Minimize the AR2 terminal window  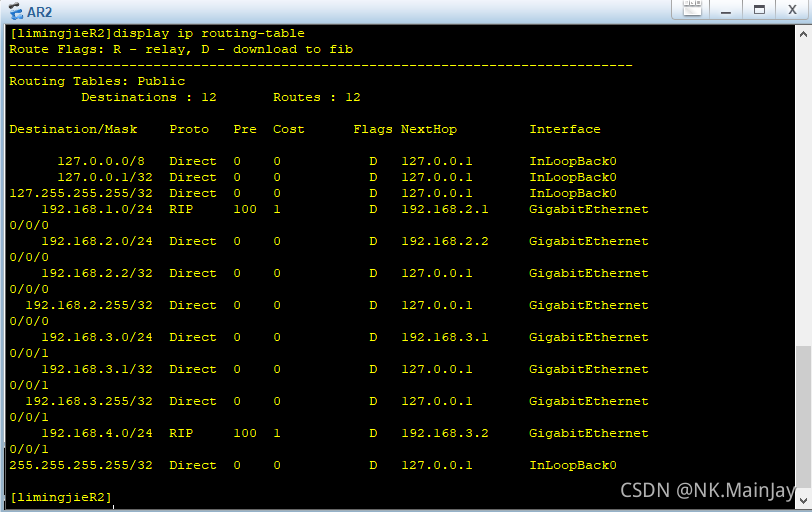click(726, 10)
